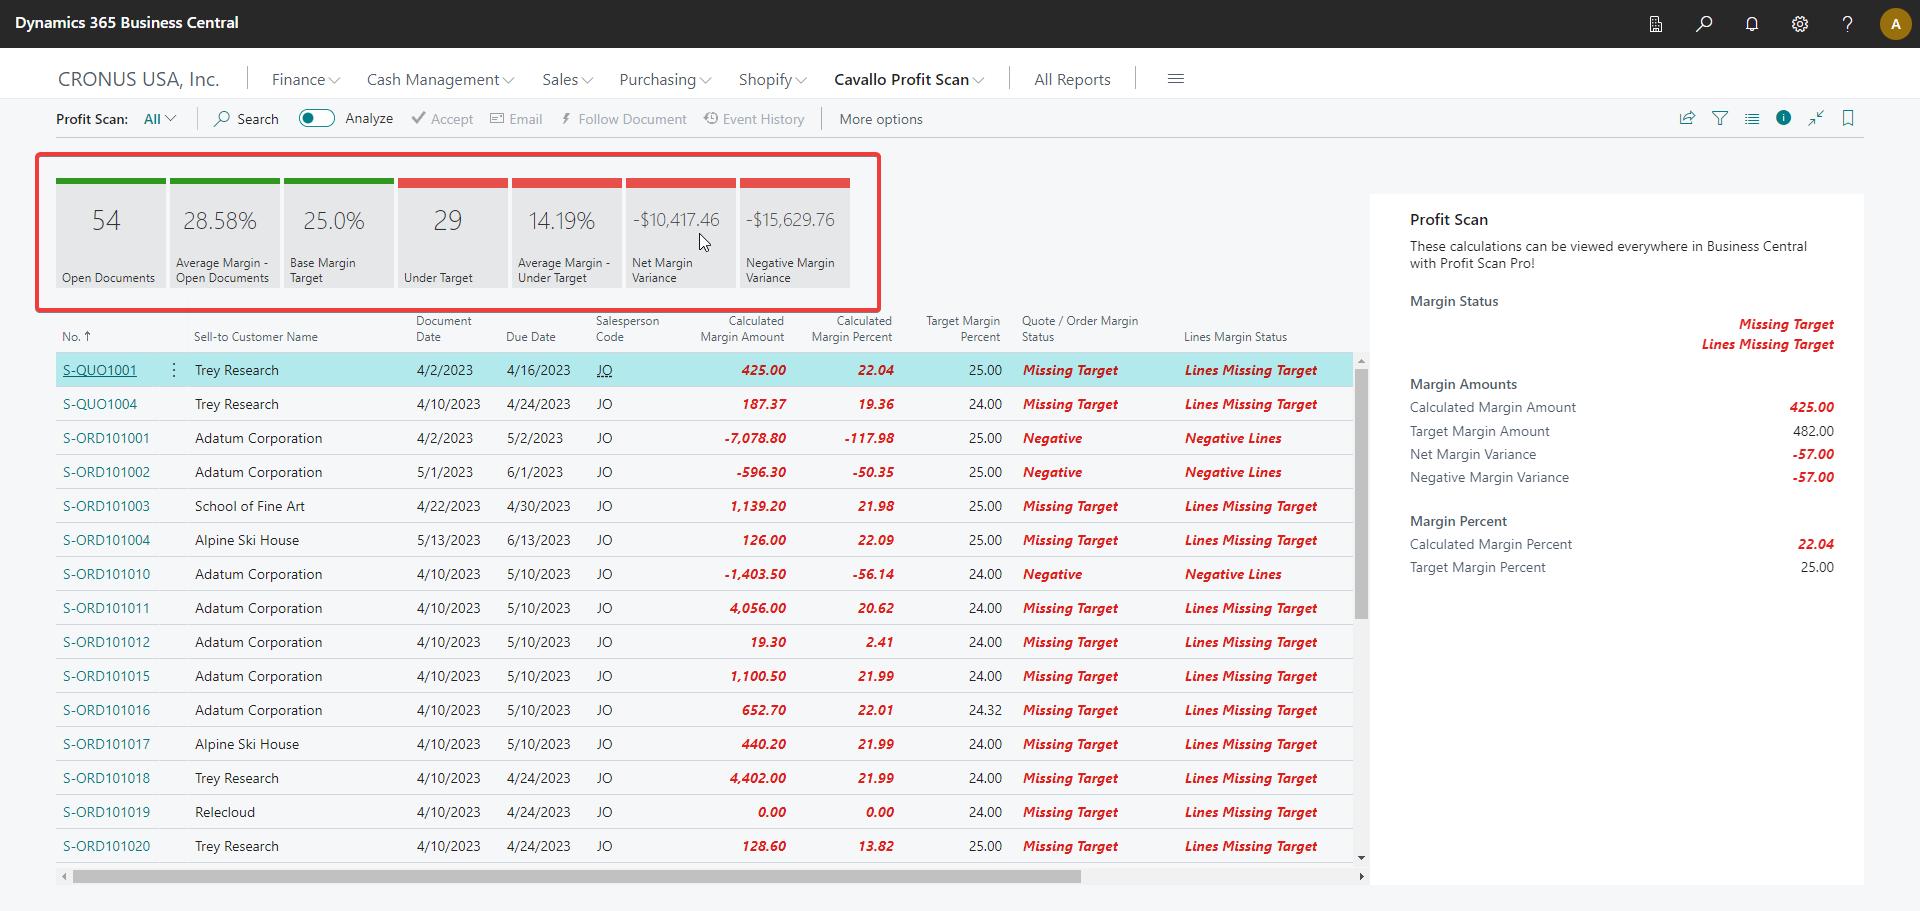Enable the Analyze toggle

[x=316, y=118]
